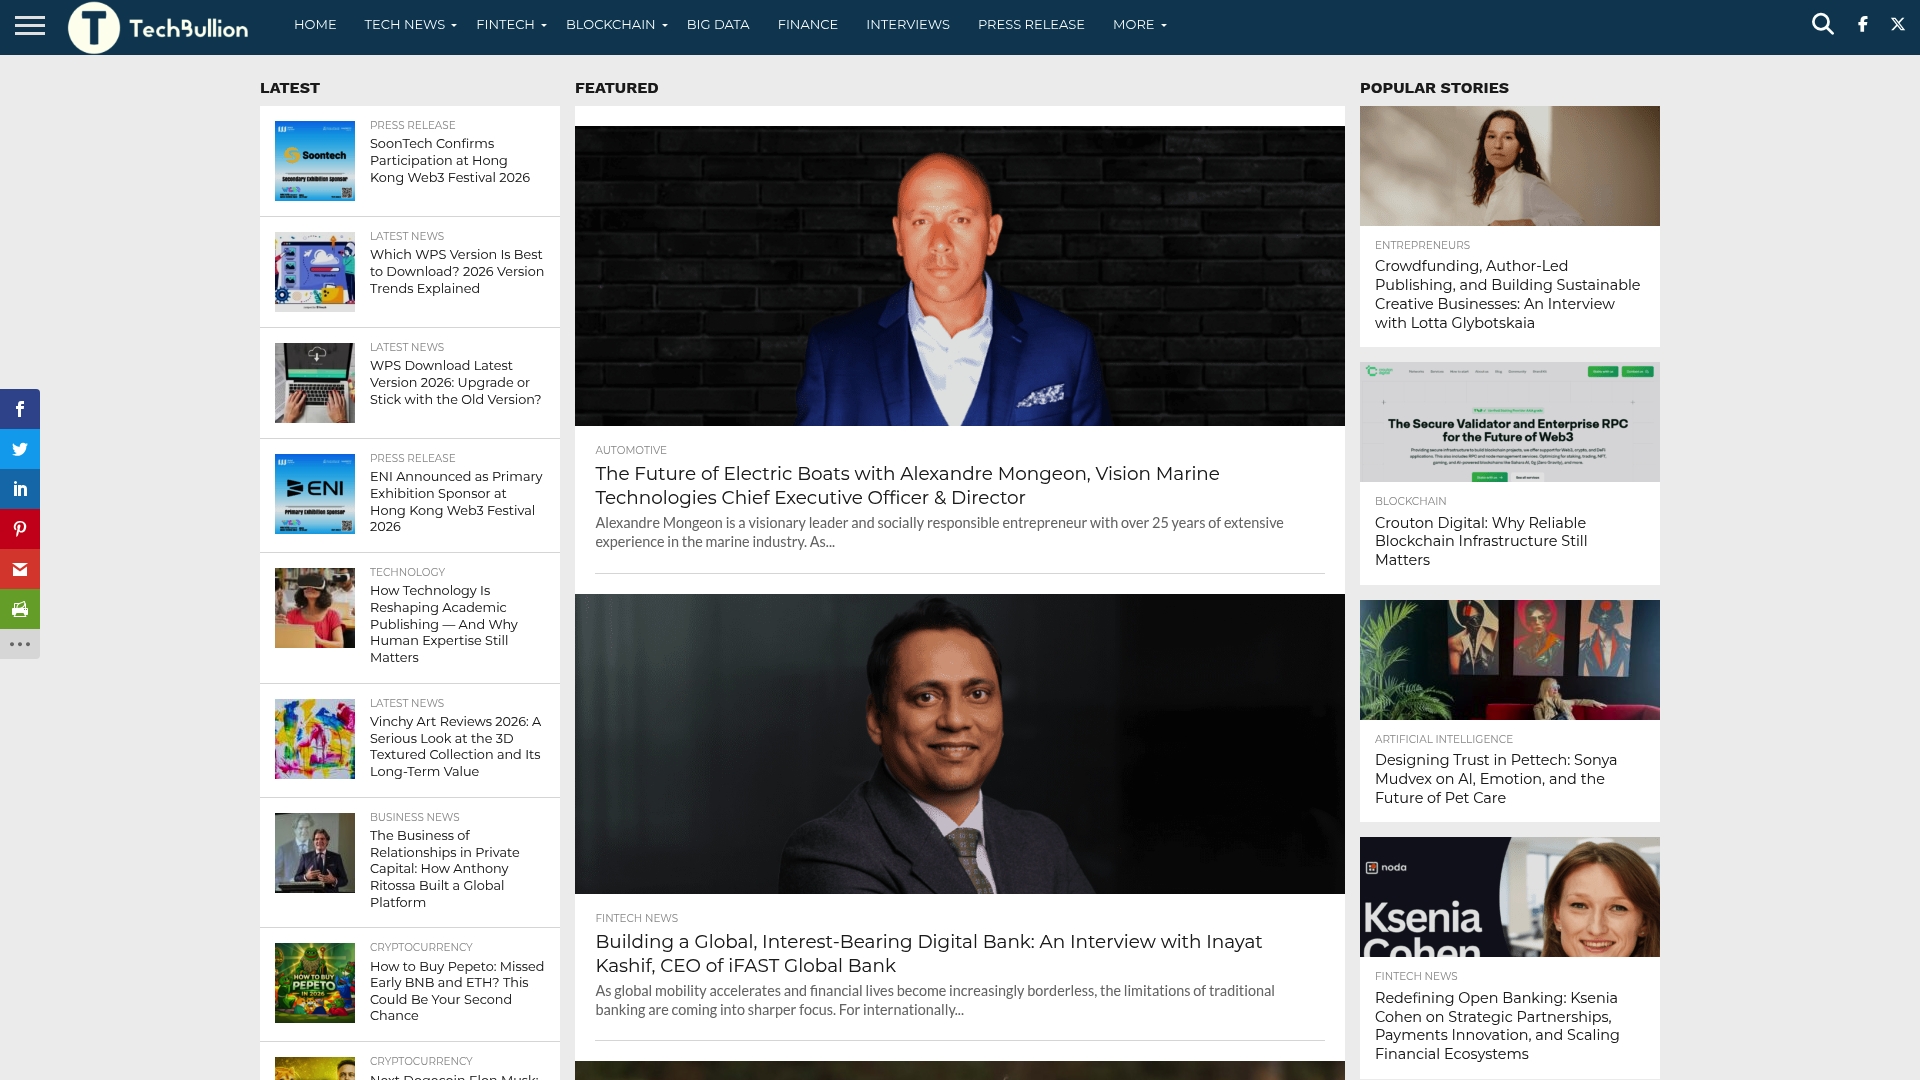
Task: Print the page using the sidebar print icon
Action: click(x=20, y=609)
